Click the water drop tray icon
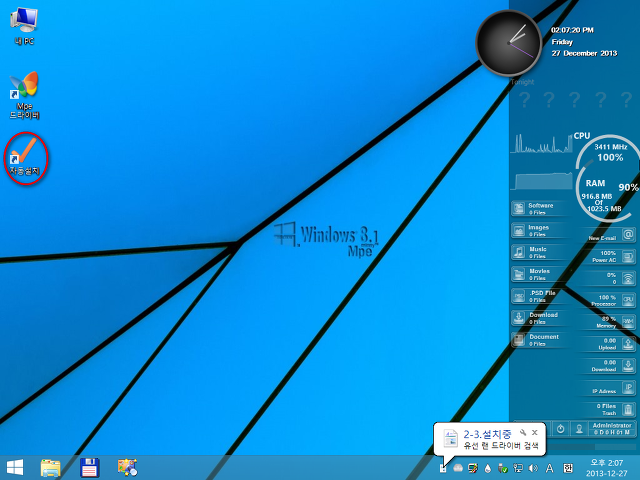Viewport: 640px width, 480px height. (488, 469)
